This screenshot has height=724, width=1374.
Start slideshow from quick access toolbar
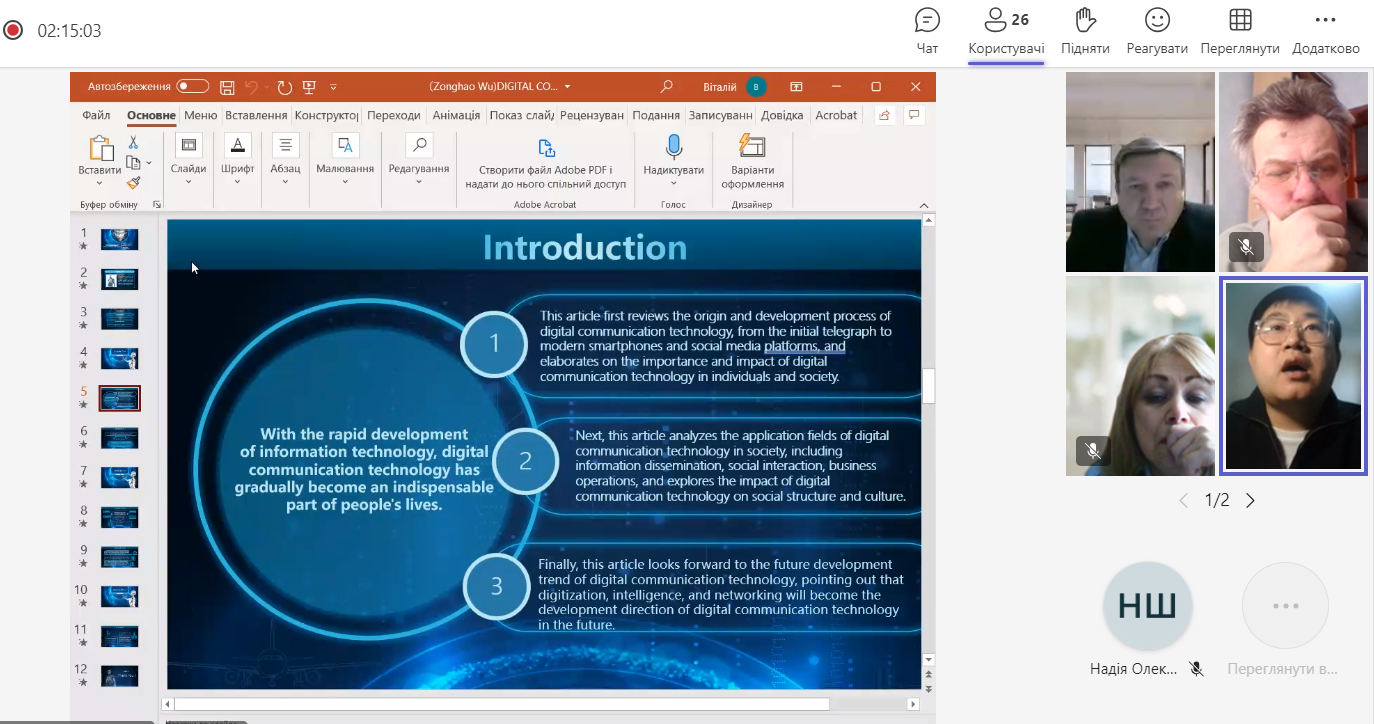309,87
